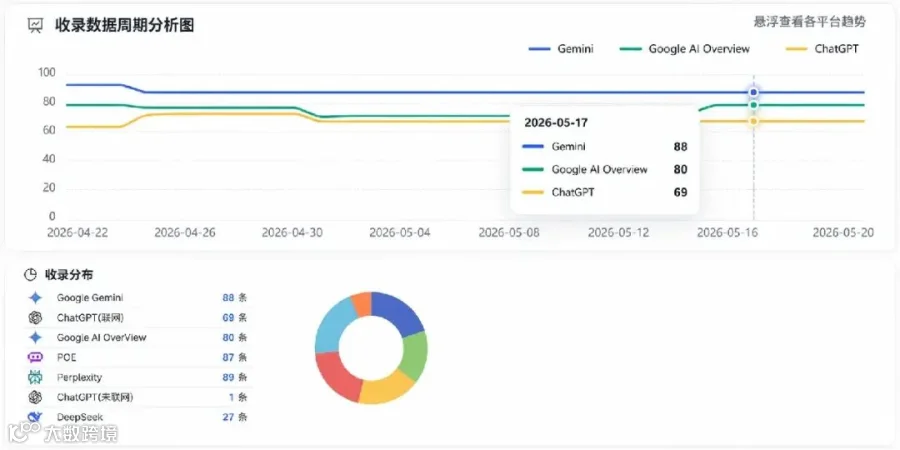The image size is (900, 450).
Task: Click the POE robot icon
Action: 35,358
